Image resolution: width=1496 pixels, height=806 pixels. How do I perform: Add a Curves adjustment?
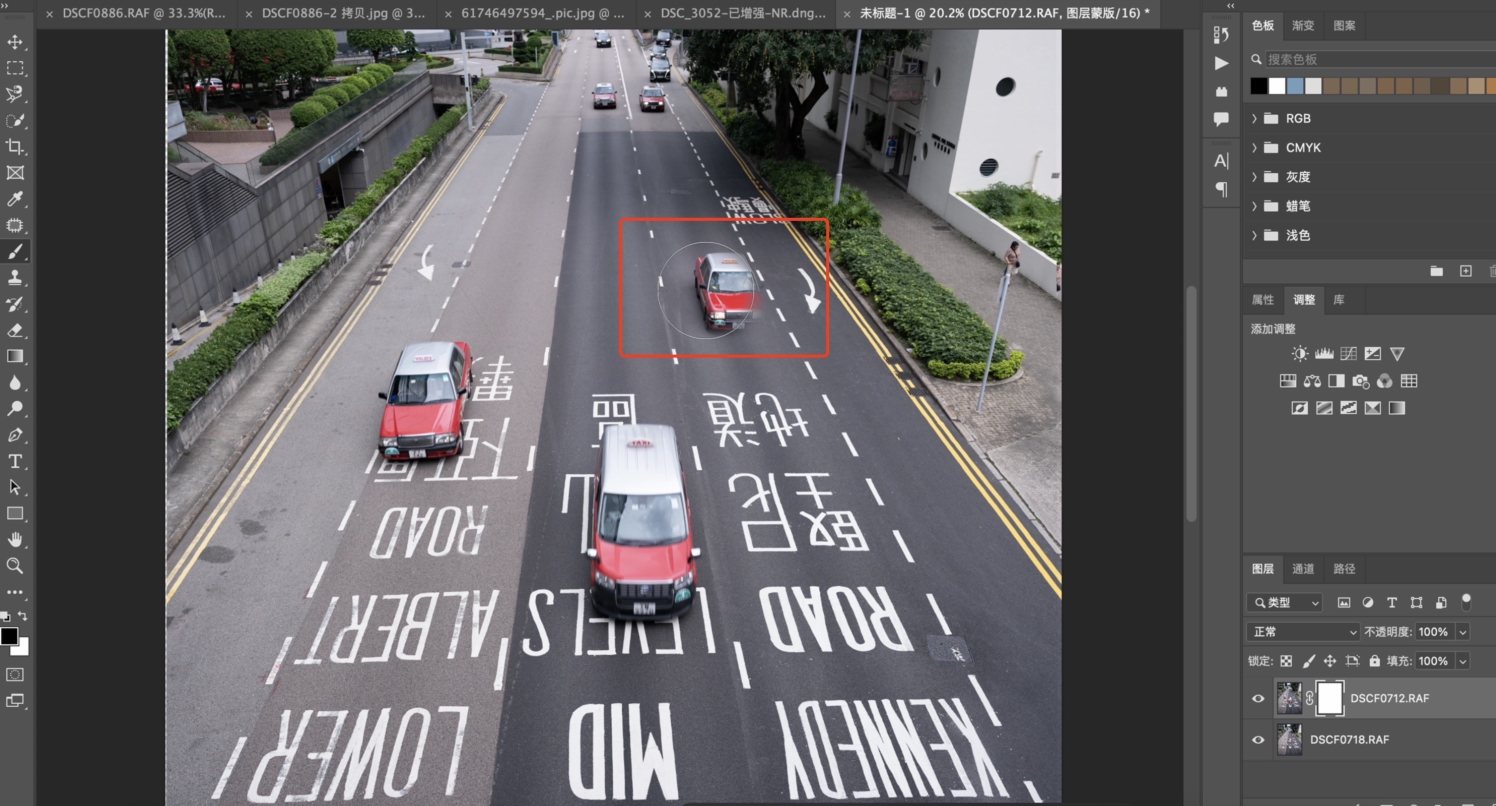pyautogui.click(x=1349, y=353)
